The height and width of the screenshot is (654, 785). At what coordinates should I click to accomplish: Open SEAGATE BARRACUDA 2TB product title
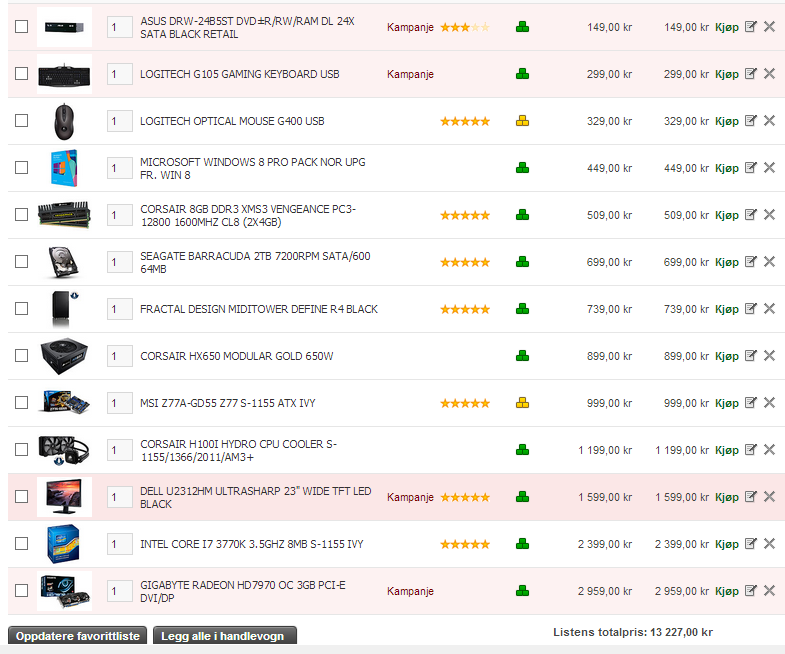click(x=255, y=262)
